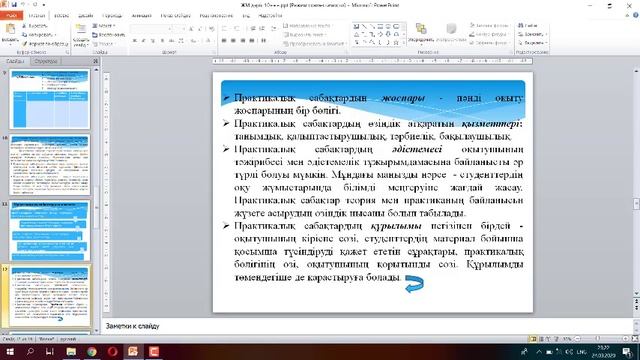Undo the last action in quick access toolbar

[x=24, y=4]
